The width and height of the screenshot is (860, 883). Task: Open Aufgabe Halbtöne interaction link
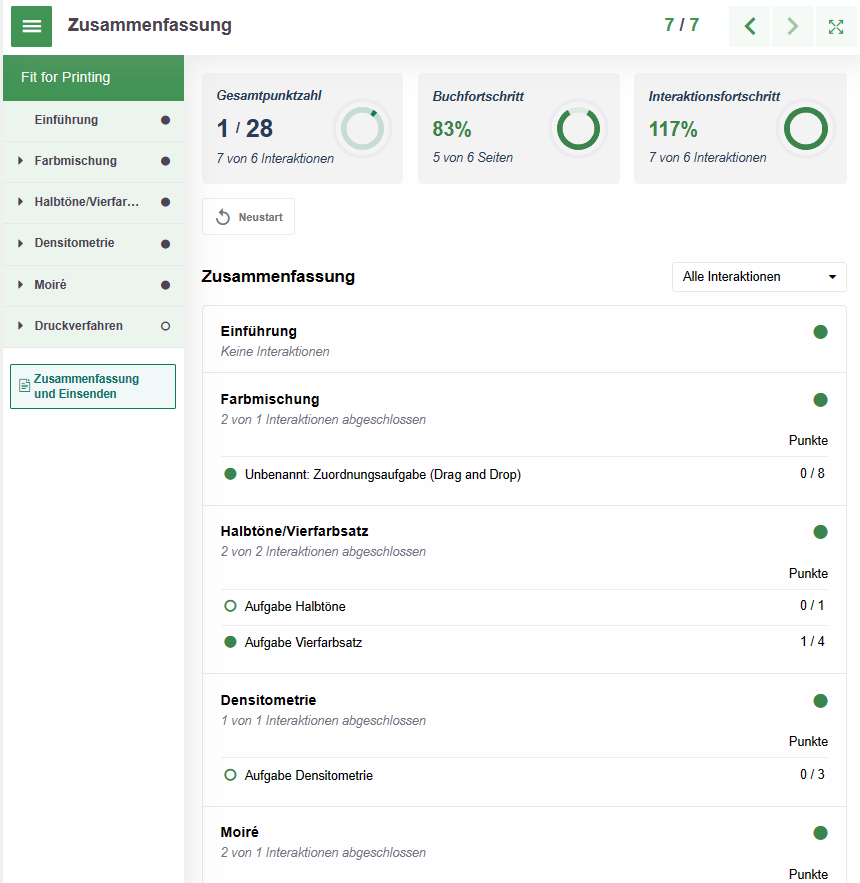[x=295, y=606]
